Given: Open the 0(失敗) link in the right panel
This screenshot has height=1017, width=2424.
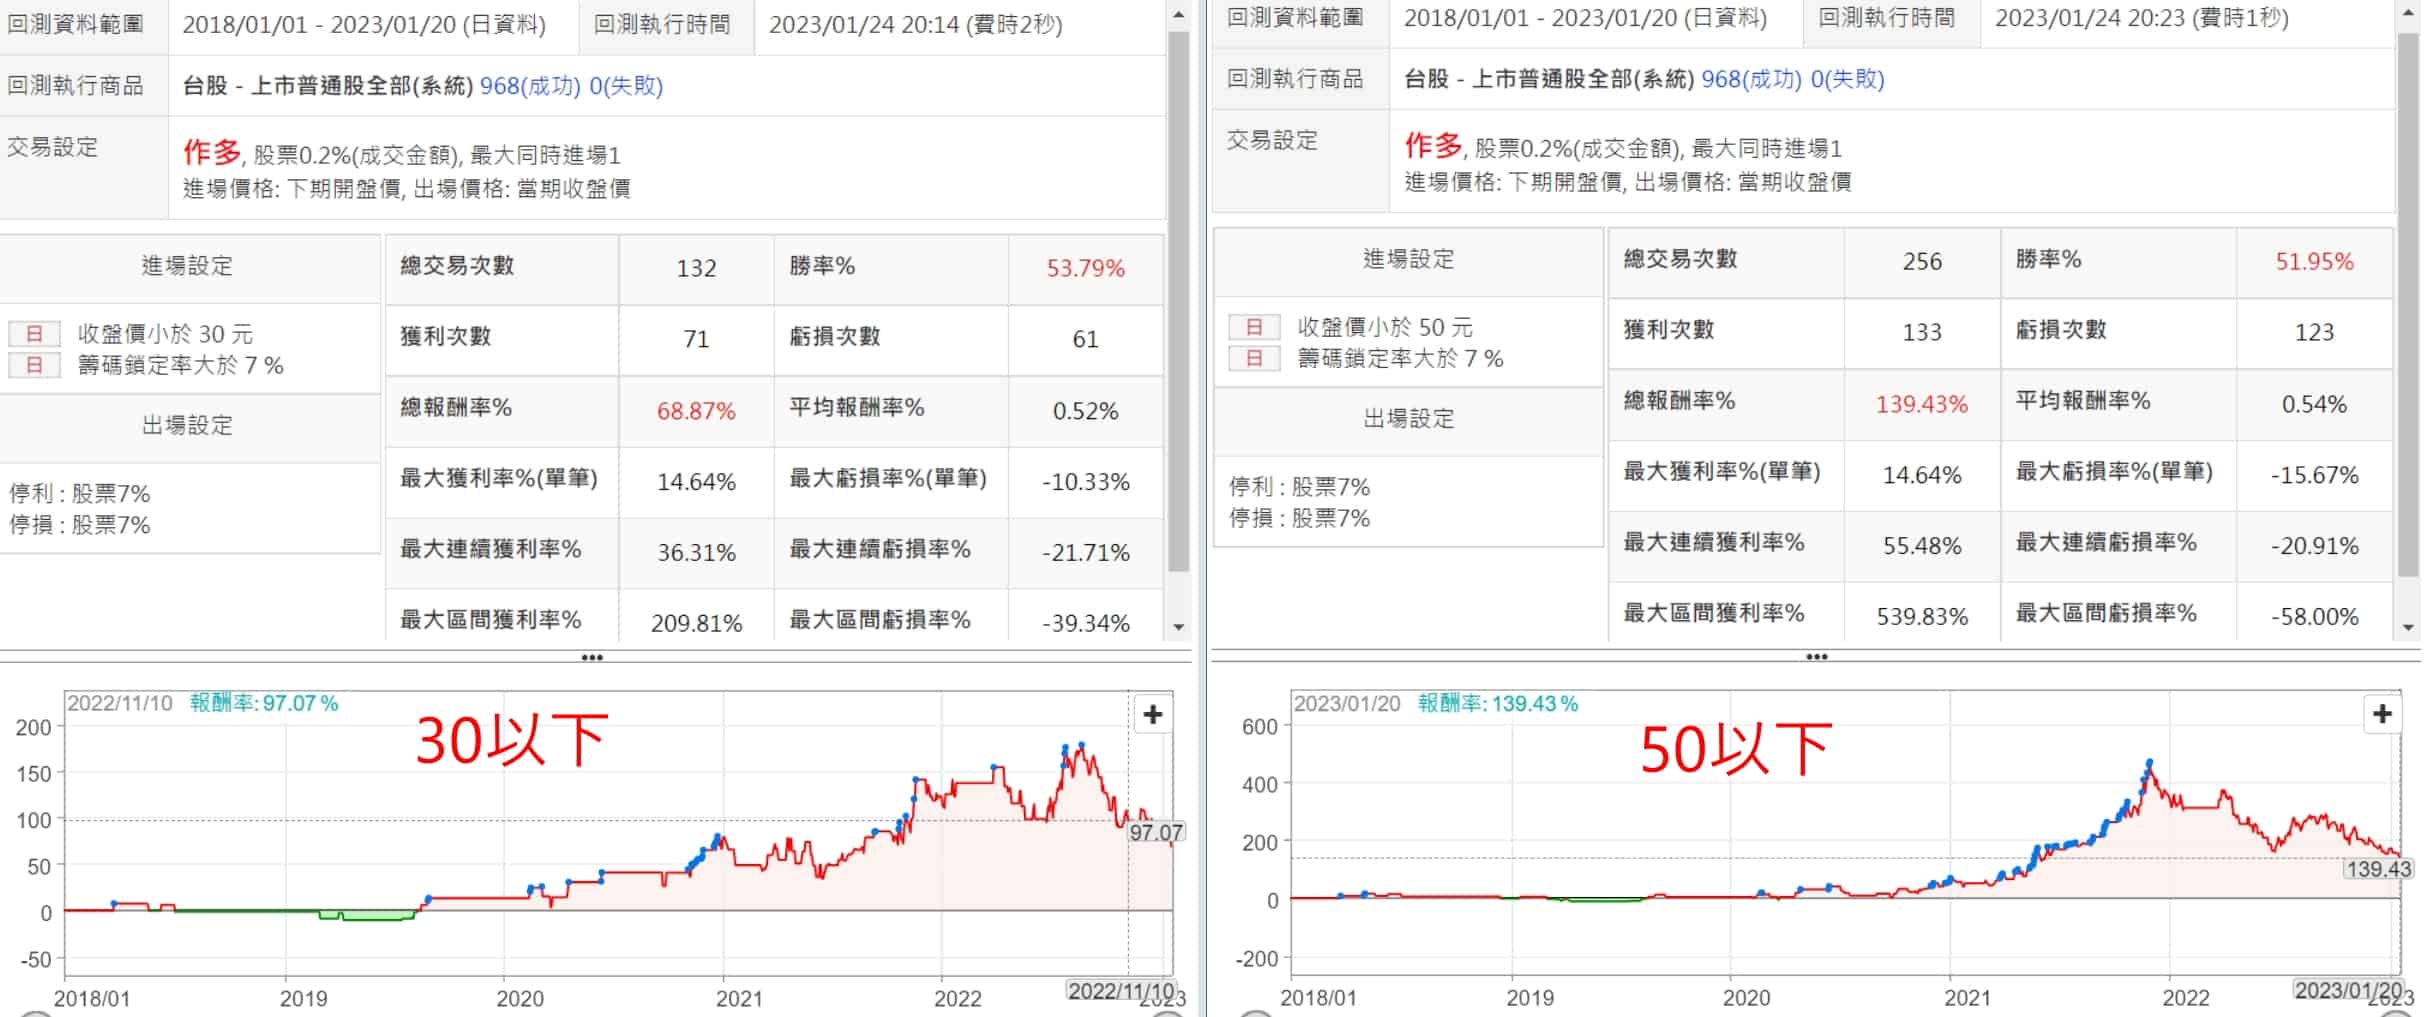Looking at the screenshot, I should coord(1847,79).
